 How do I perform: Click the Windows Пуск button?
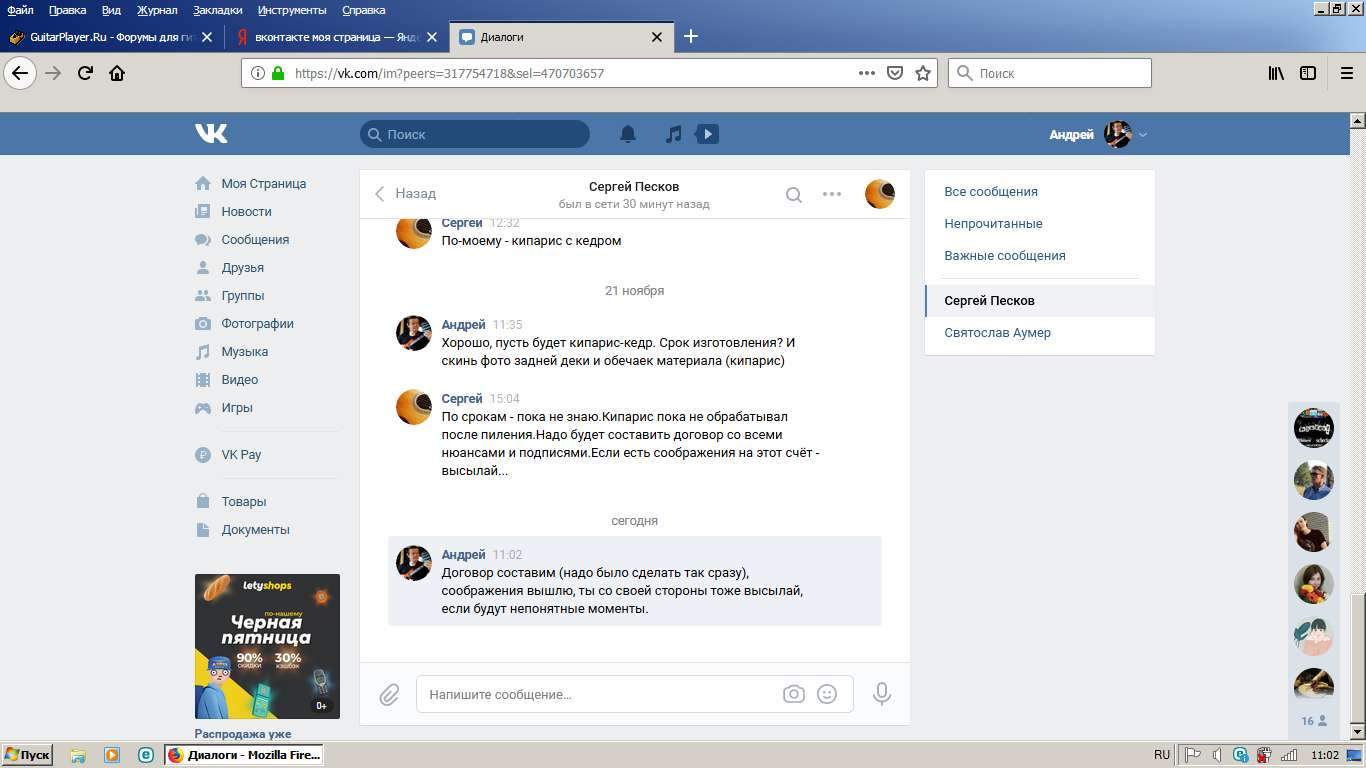(x=27, y=755)
